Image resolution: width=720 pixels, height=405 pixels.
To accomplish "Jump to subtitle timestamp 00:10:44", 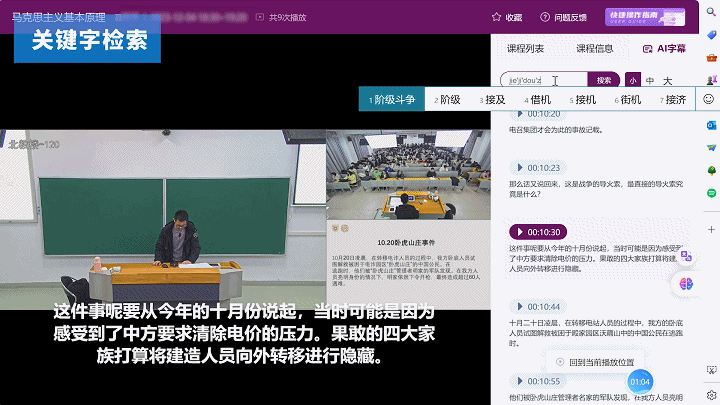I will [538, 306].
